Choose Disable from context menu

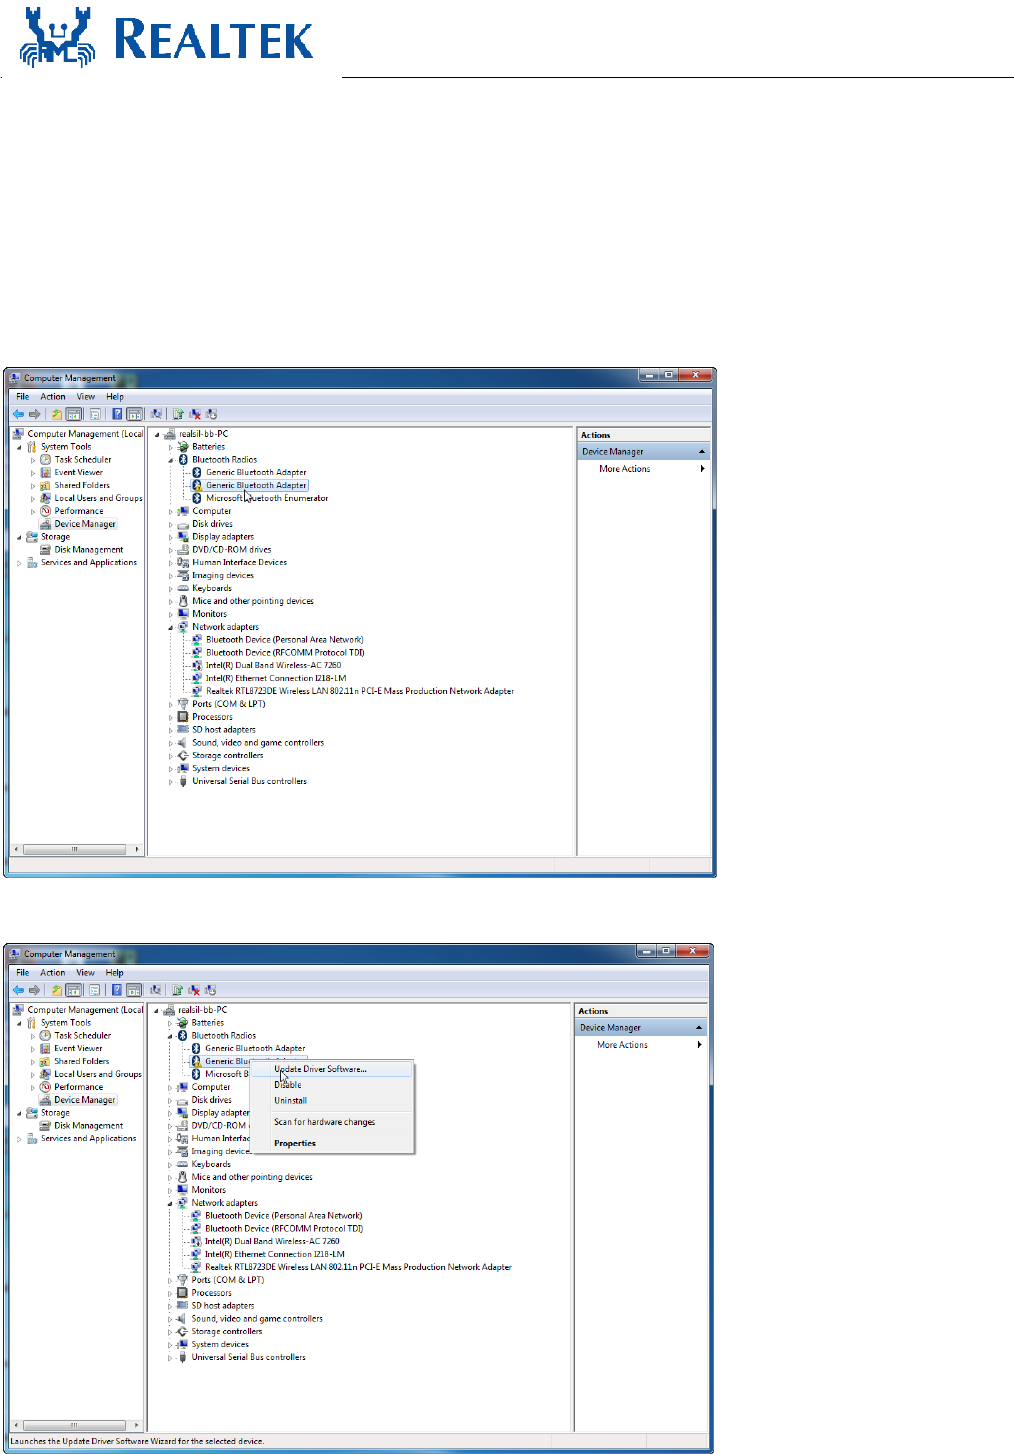[288, 1085]
